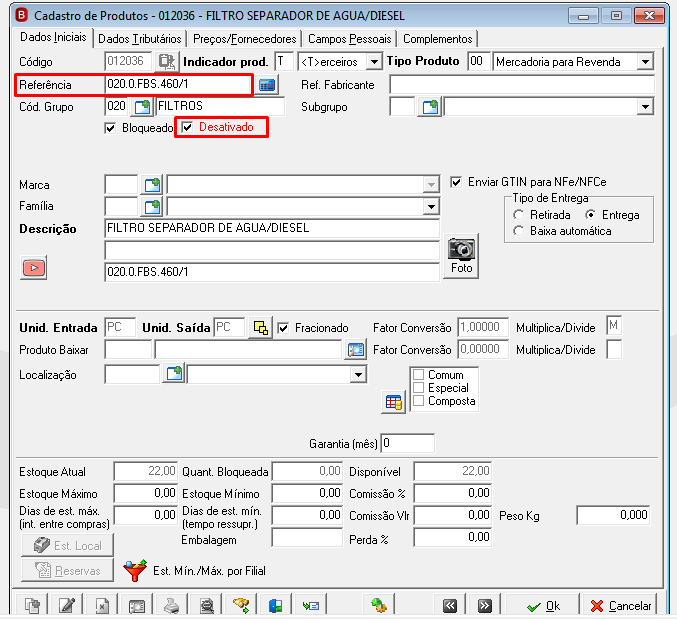Open the Preços/Fornecedores tab

point(244,39)
